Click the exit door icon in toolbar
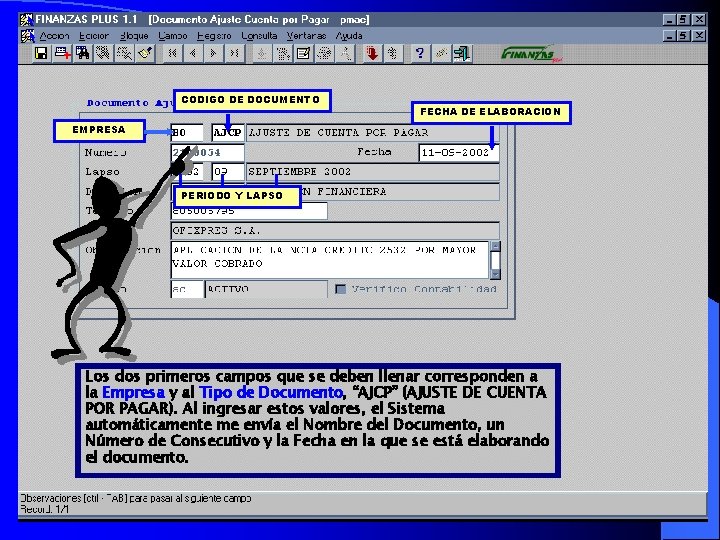The height and width of the screenshot is (540, 720). pos(462,54)
